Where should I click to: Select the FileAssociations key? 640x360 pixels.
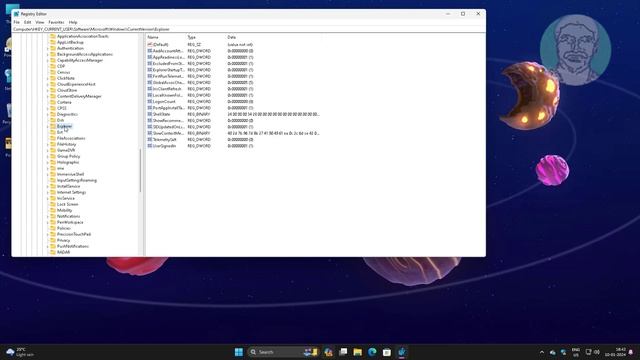(71, 138)
